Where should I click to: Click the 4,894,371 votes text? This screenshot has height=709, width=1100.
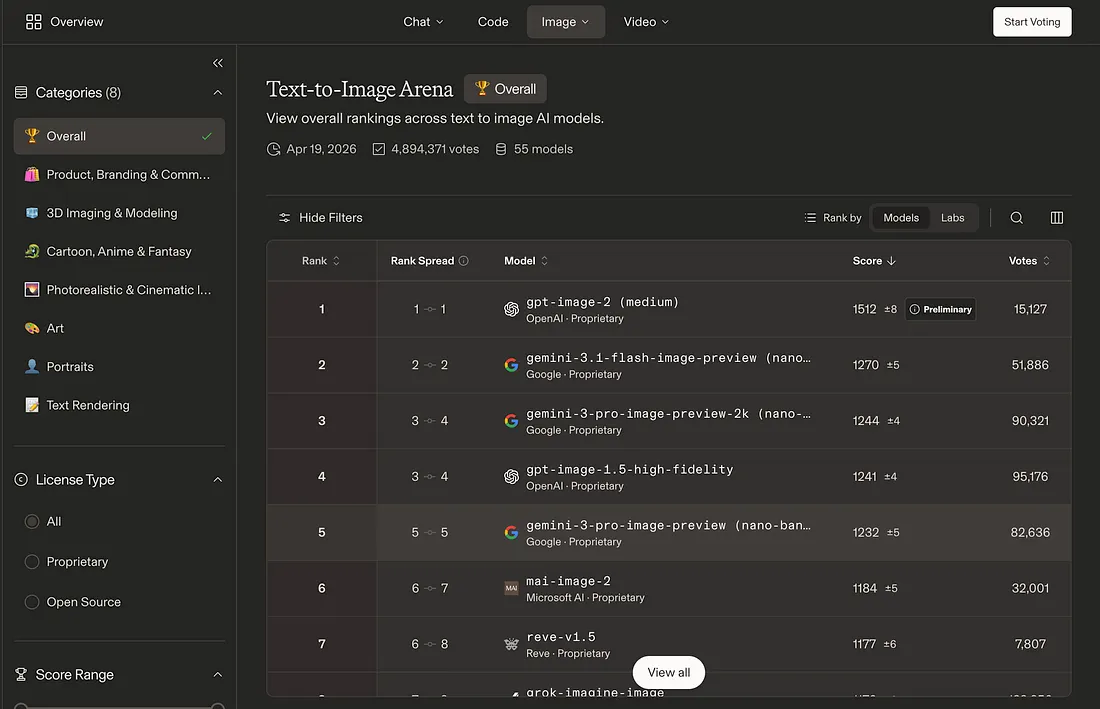(x=435, y=149)
